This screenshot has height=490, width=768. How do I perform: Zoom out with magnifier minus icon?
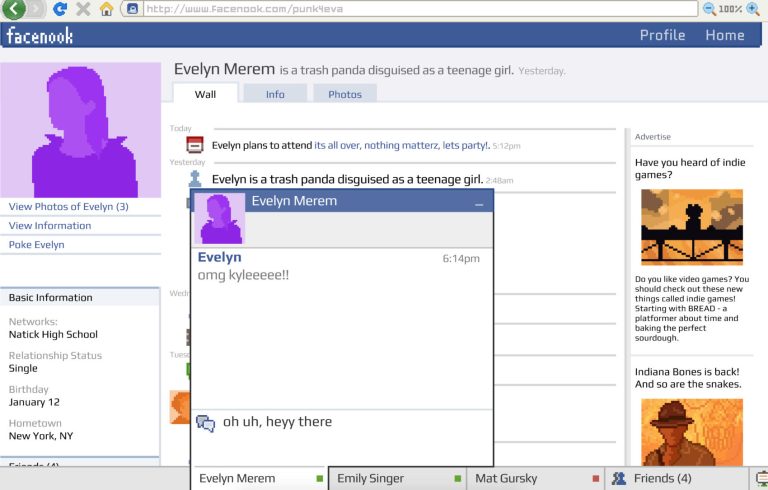point(709,9)
